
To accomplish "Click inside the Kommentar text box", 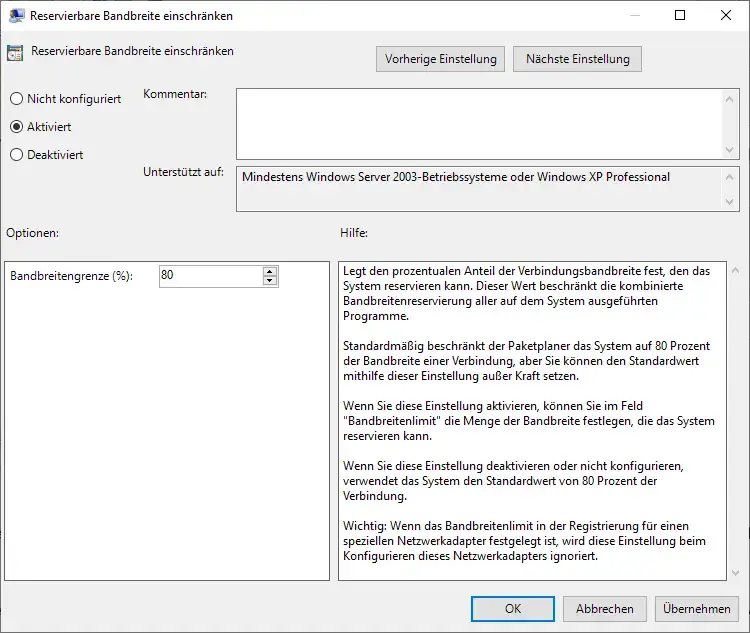I will click(x=478, y=123).
